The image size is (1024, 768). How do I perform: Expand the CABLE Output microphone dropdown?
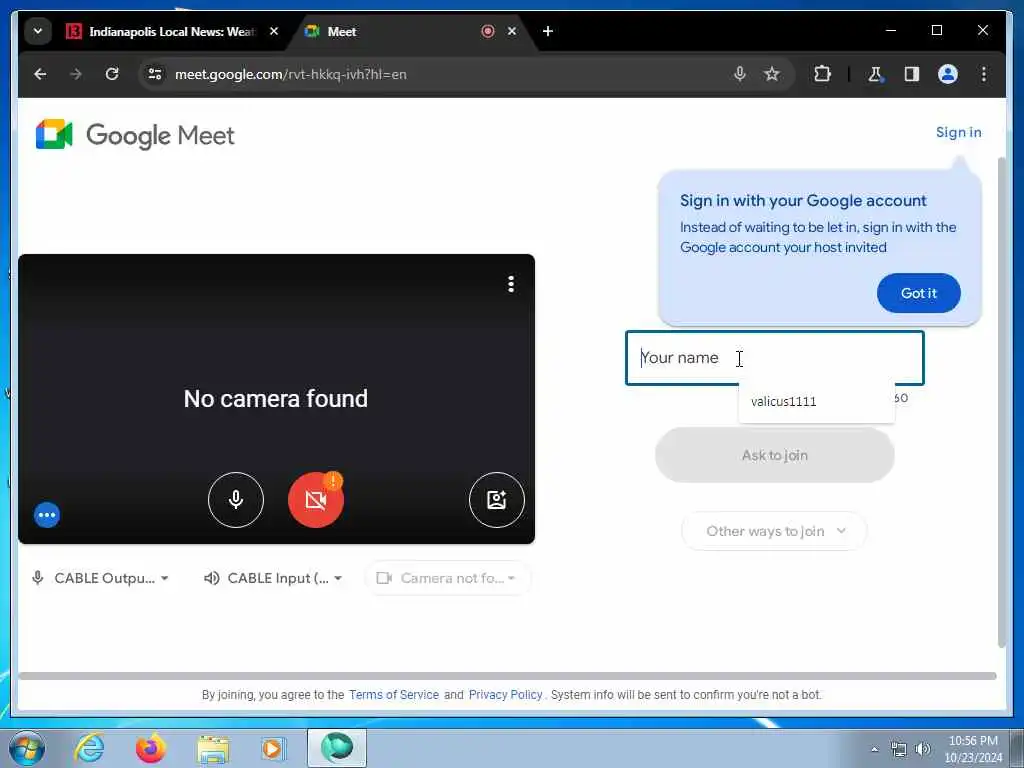pyautogui.click(x=101, y=578)
